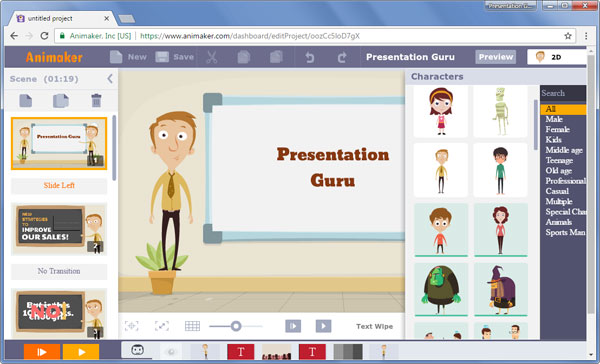Filter characters by Professional
Image resolution: width=600 pixels, height=364 pixels.
(x=566, y=181)
